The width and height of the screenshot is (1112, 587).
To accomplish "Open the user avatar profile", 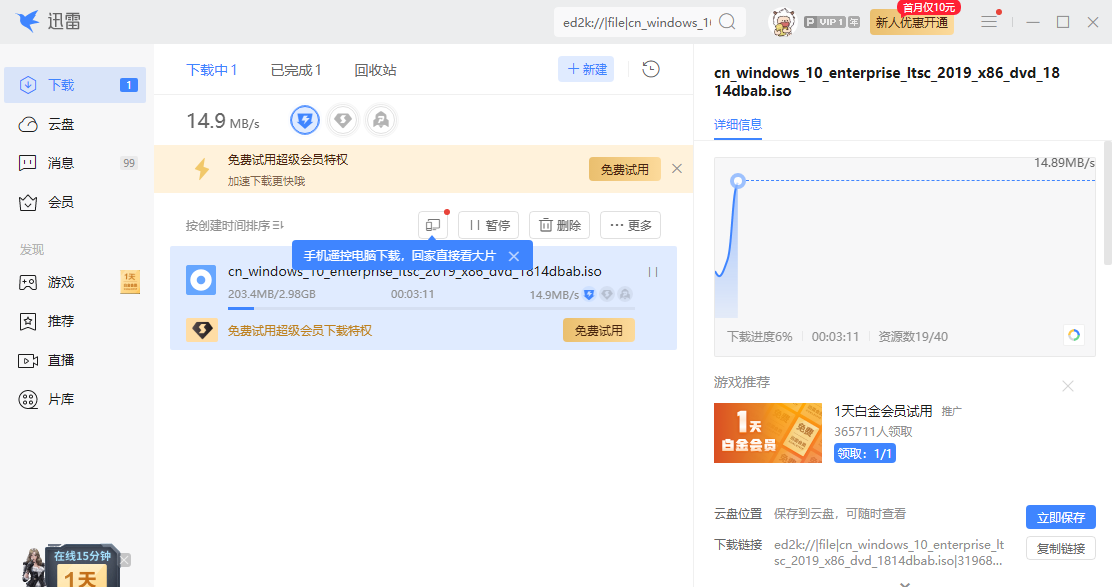I will 783,22.
